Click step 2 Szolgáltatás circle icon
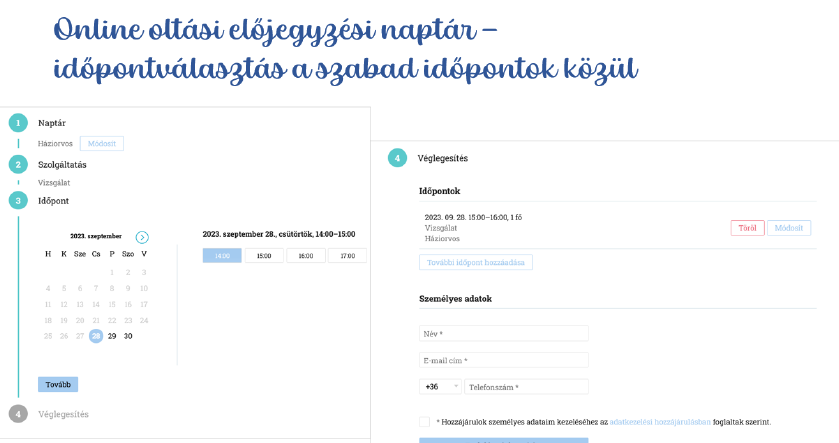 [18, 164]
